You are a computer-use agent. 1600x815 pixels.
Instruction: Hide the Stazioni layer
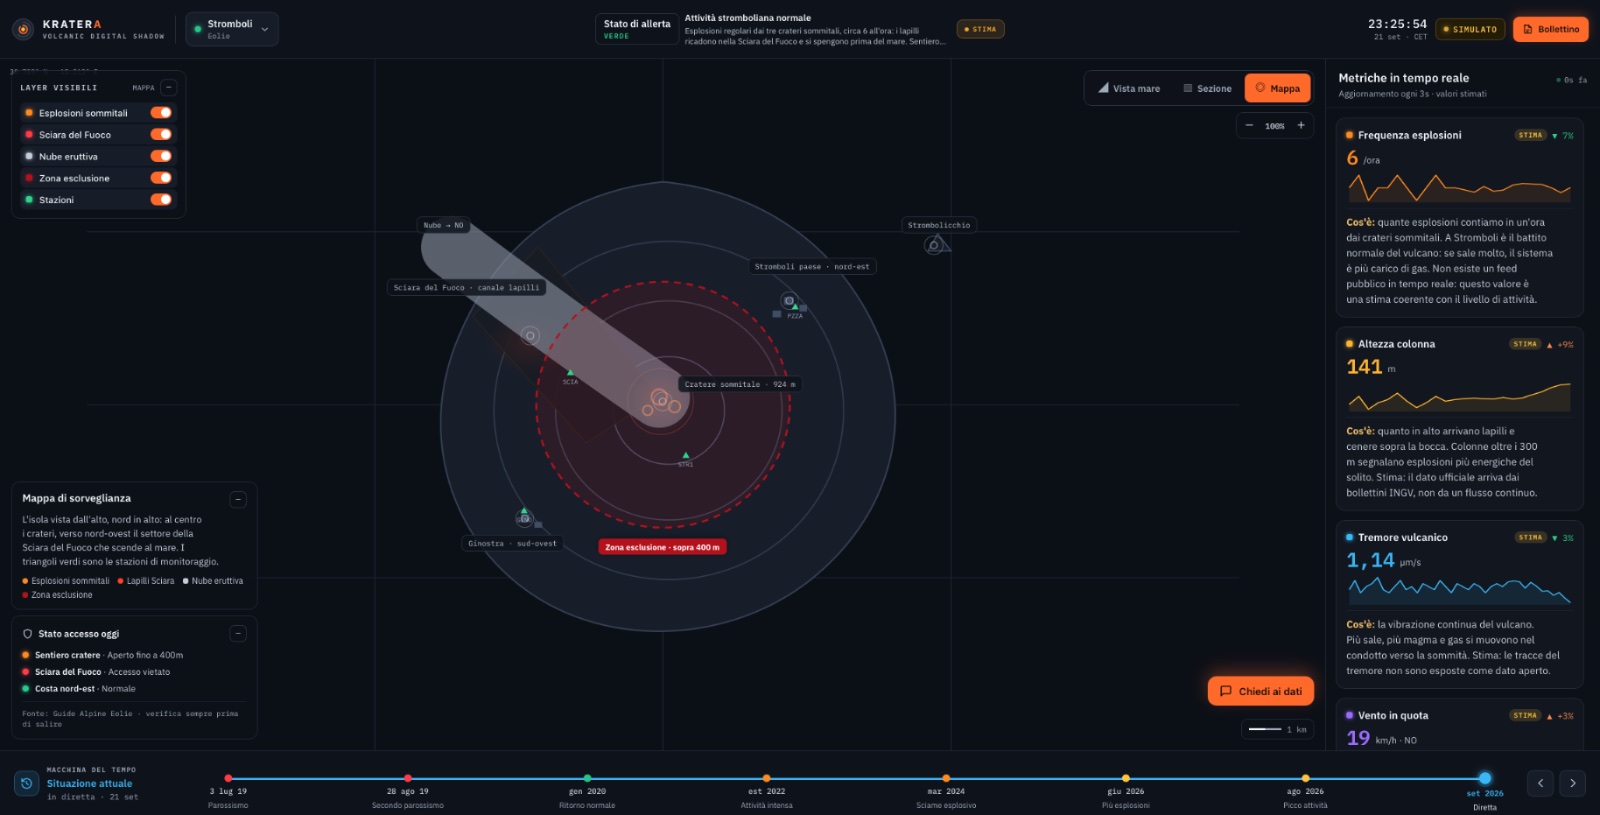tap(161, 200)
